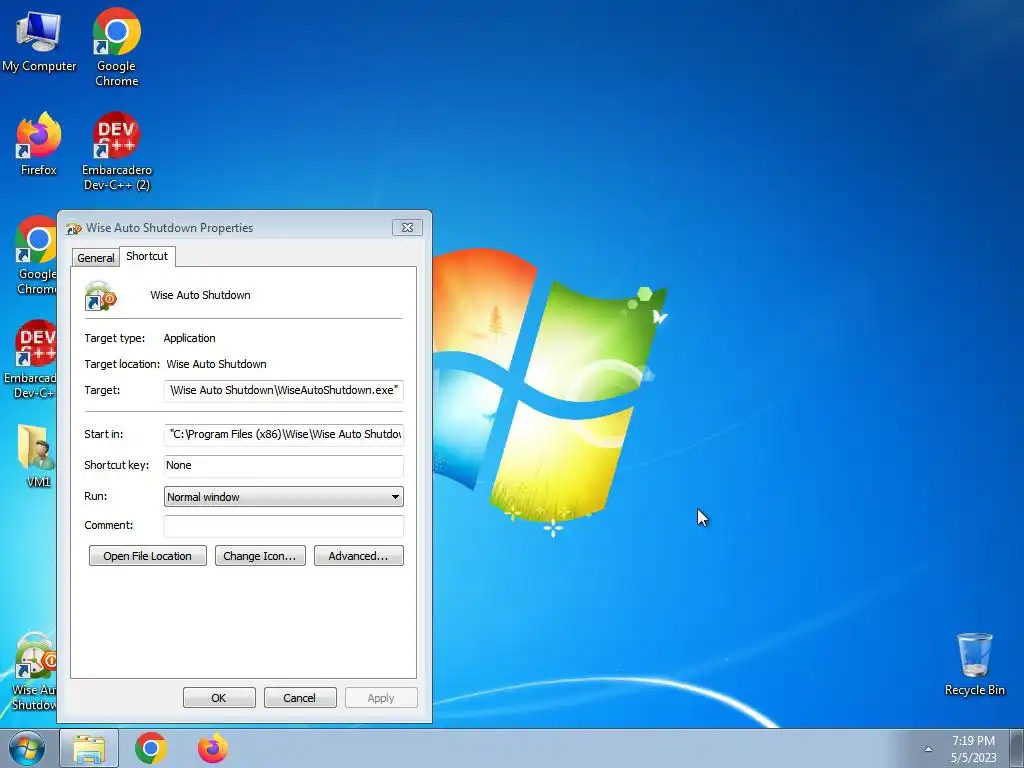Cancel the properties dialog

tap(300, 697)
